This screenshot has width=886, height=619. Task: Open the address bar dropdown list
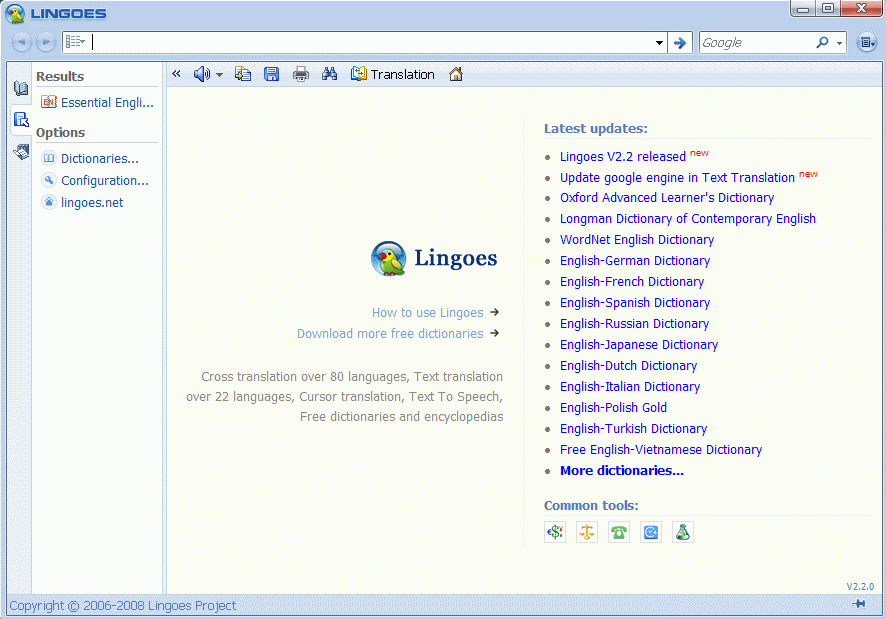658,42
